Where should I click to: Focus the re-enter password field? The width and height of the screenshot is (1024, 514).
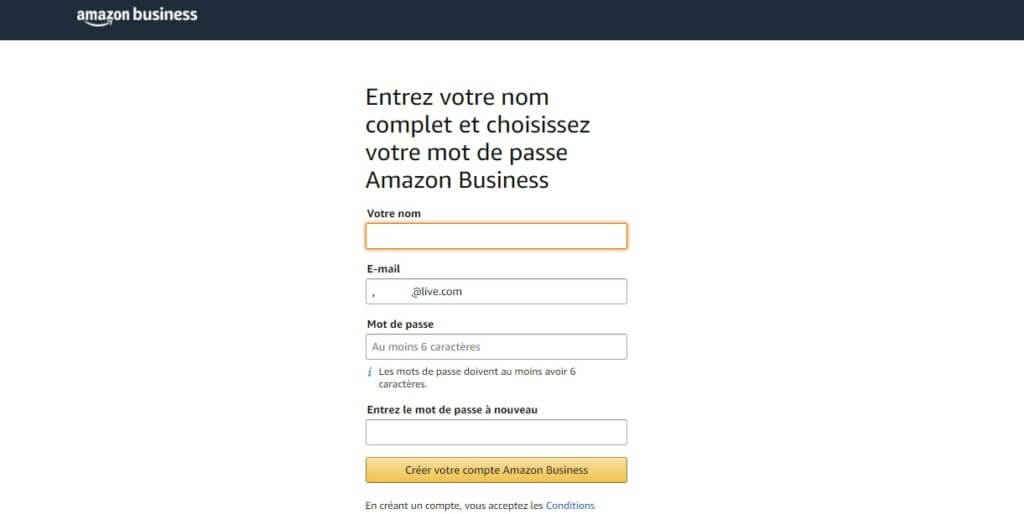click(x=496, y=432)
